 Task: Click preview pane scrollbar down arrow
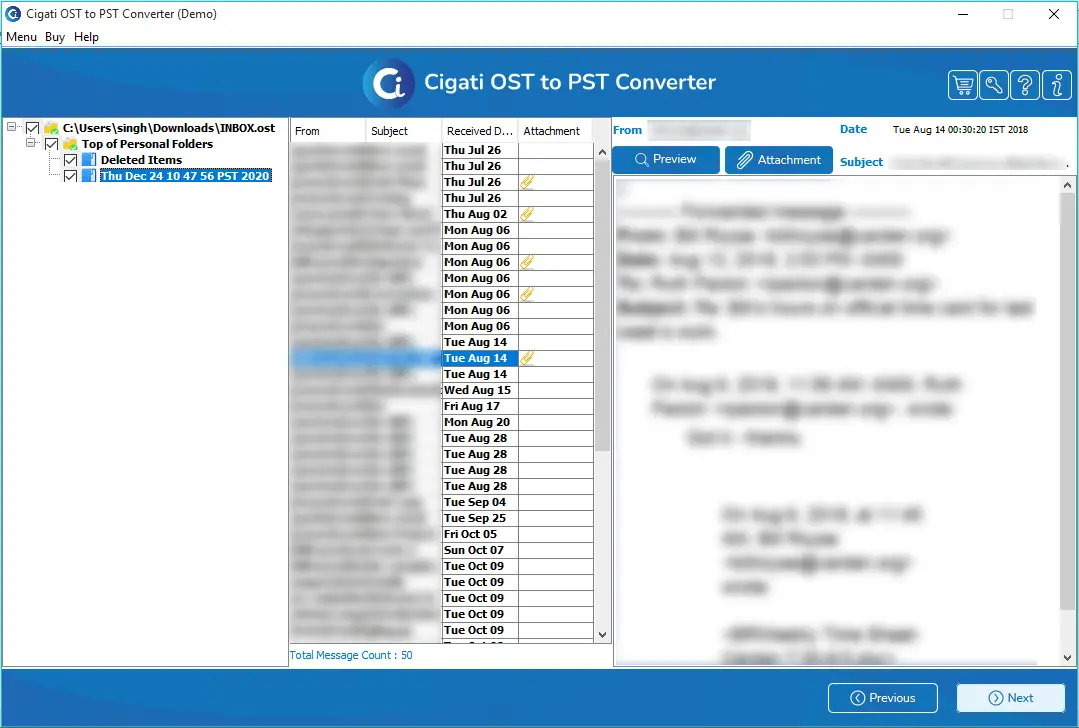(1067, 658)
